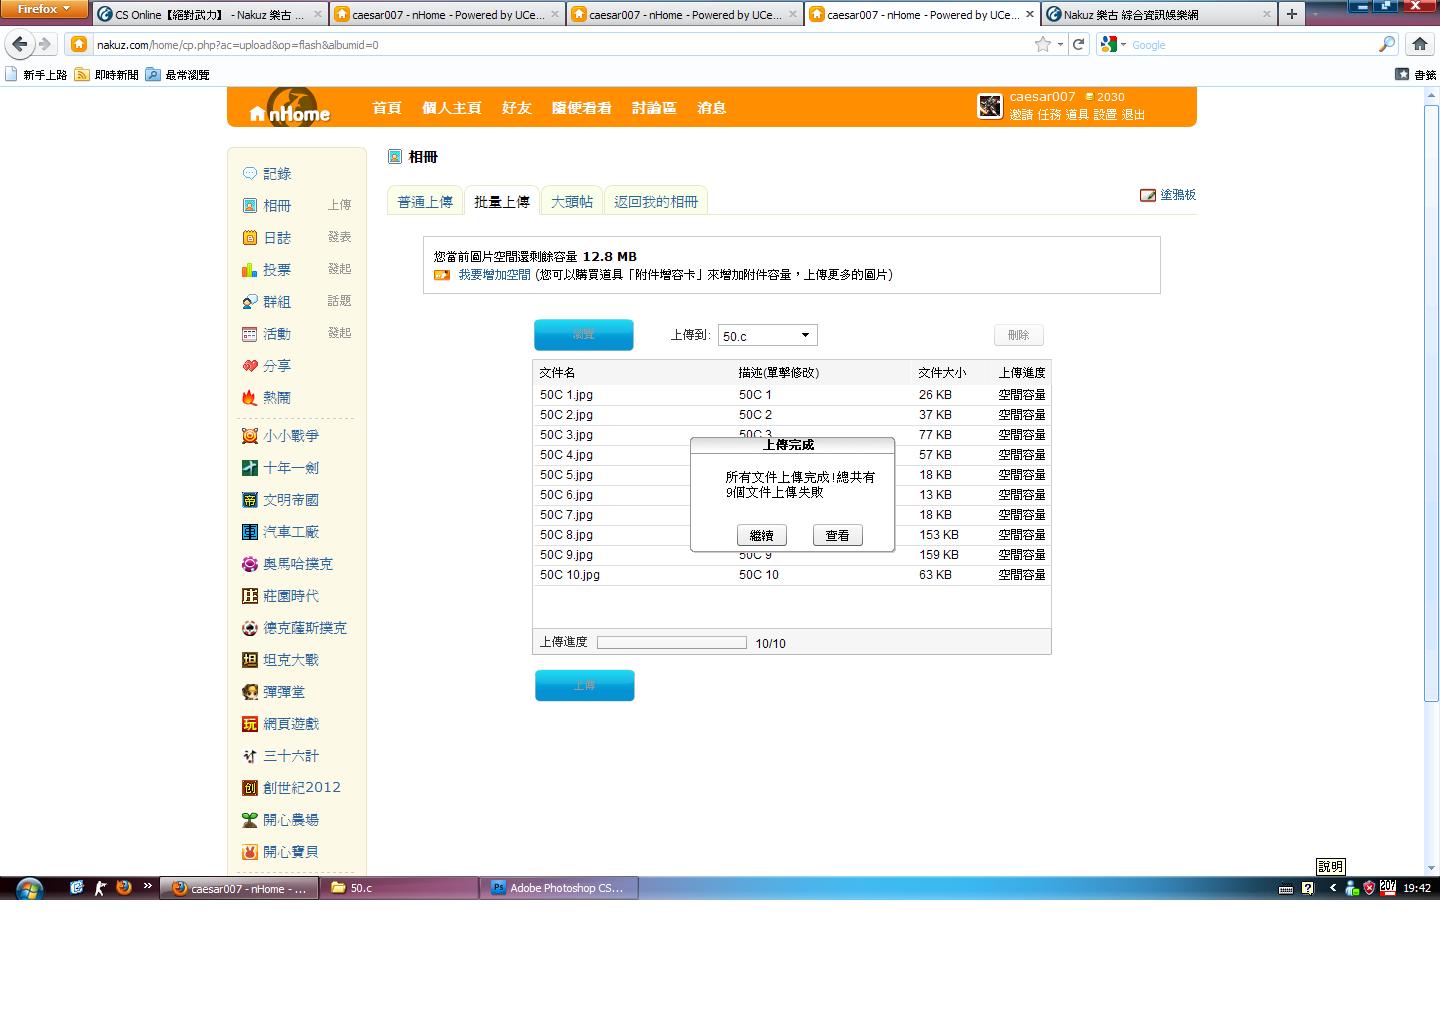Screen dimensions: 1440x1010
Task: Open the 熱鬧 flame icon
Action: click(x=250, y=398)
